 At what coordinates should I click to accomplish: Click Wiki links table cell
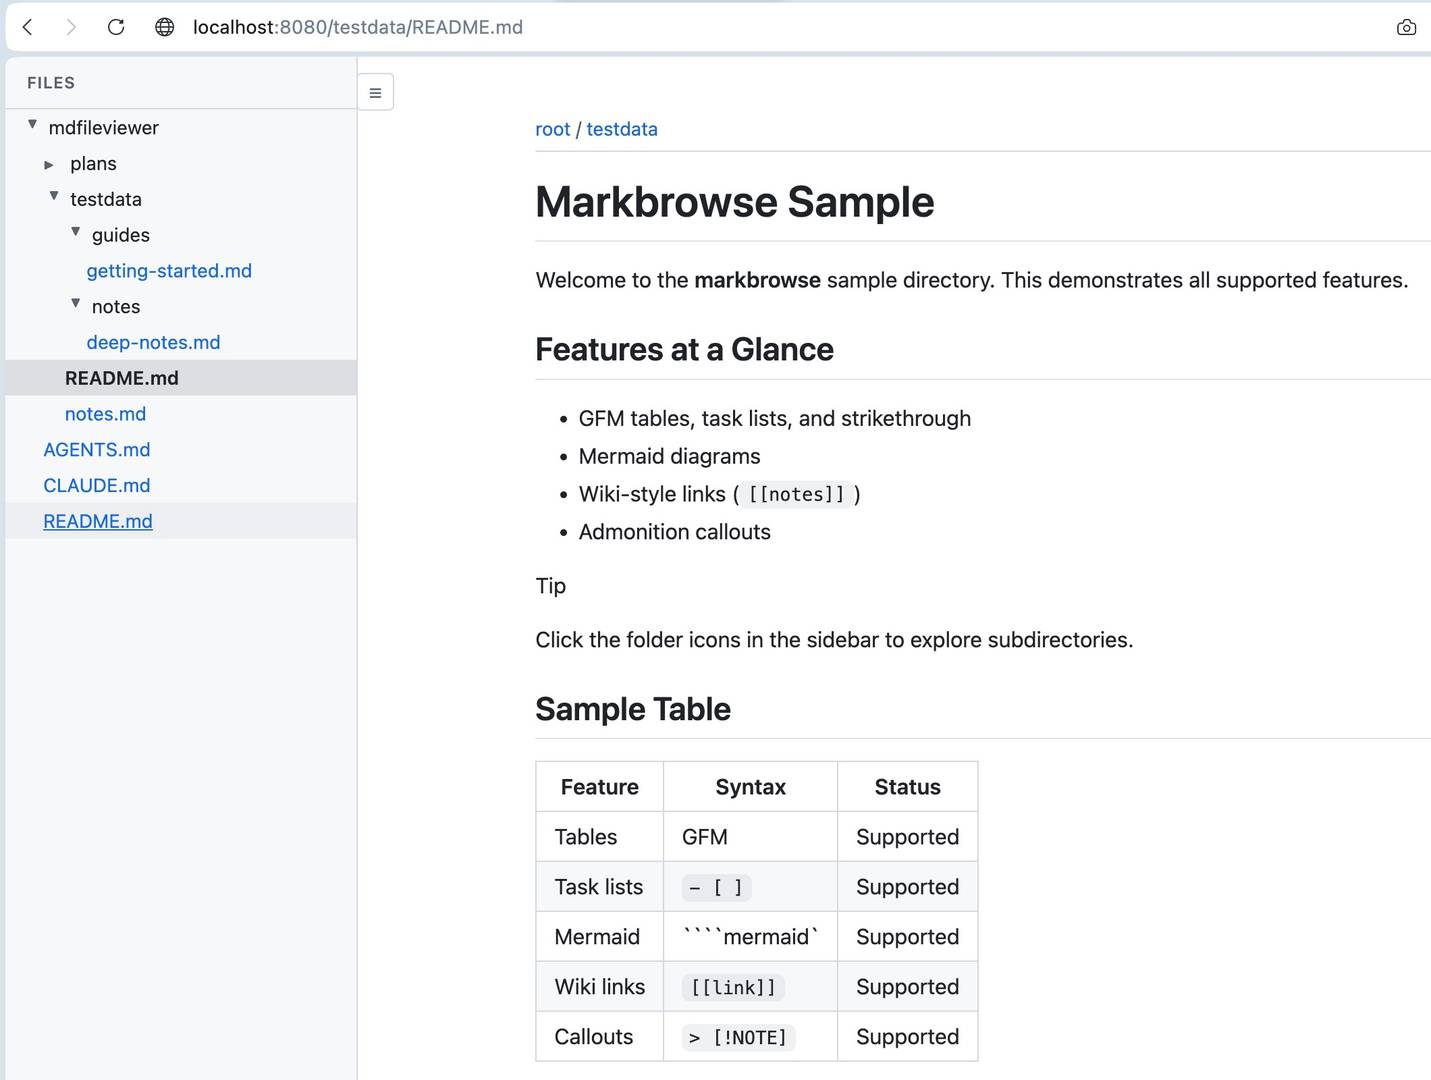[600, 987]
